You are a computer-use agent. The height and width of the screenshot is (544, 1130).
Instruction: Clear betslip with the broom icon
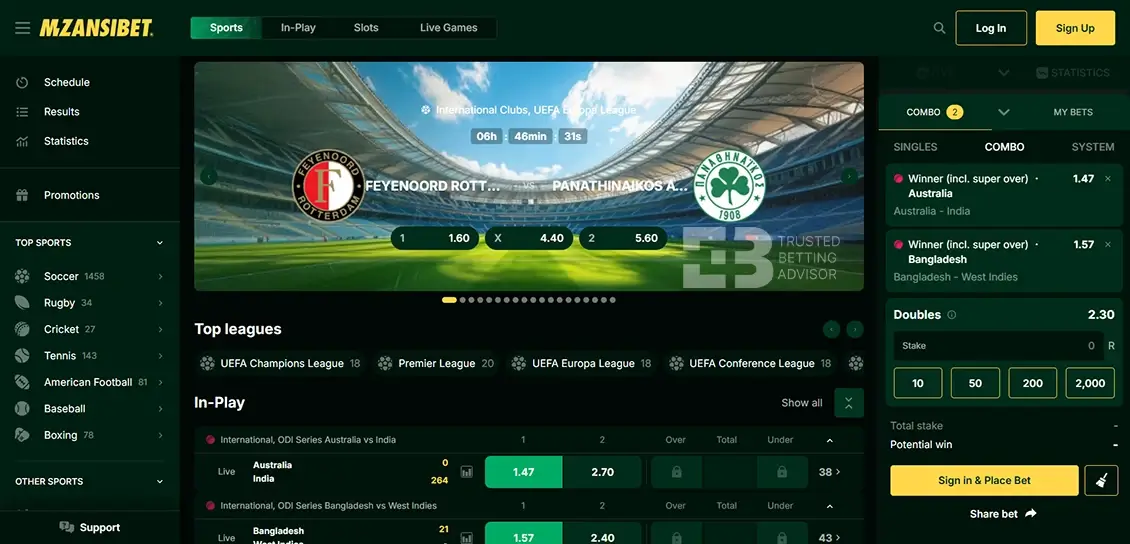(1101, 481)
